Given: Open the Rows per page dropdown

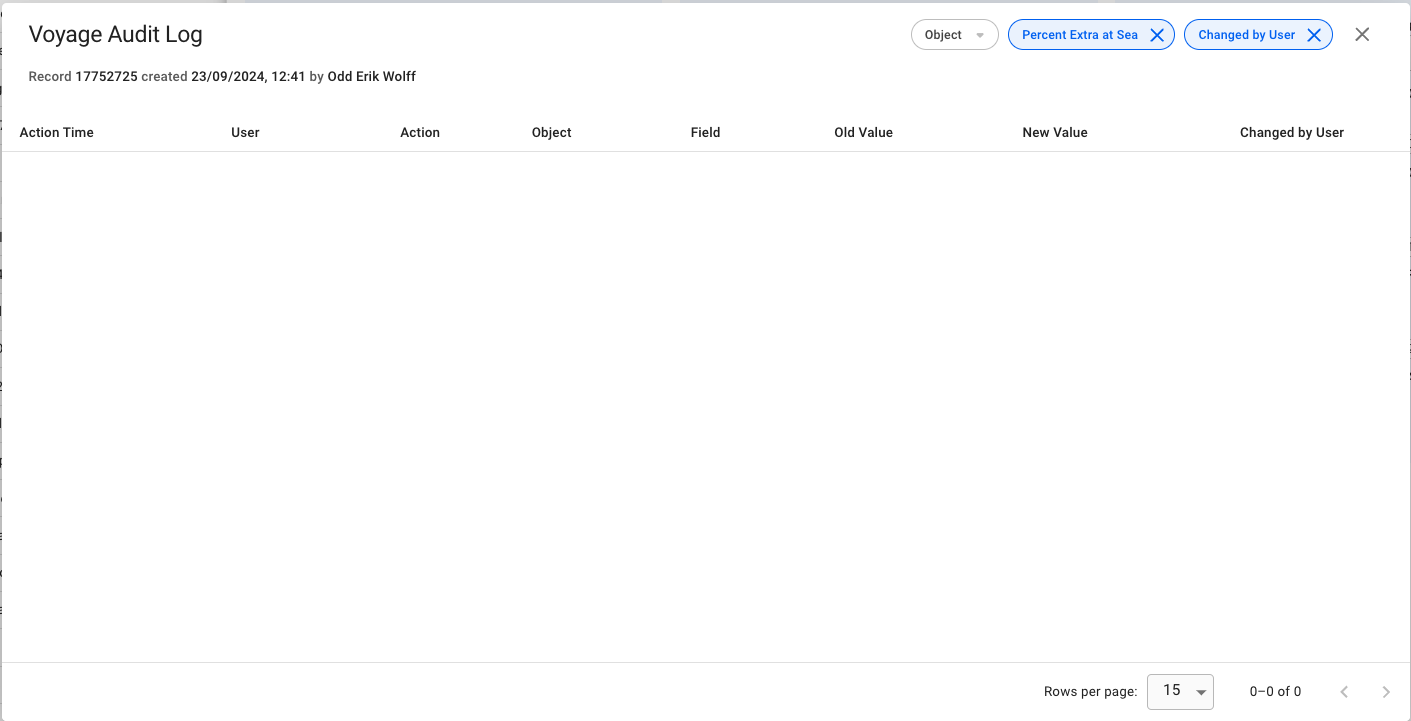Looking at the screenshot, I should (1180, 692).
